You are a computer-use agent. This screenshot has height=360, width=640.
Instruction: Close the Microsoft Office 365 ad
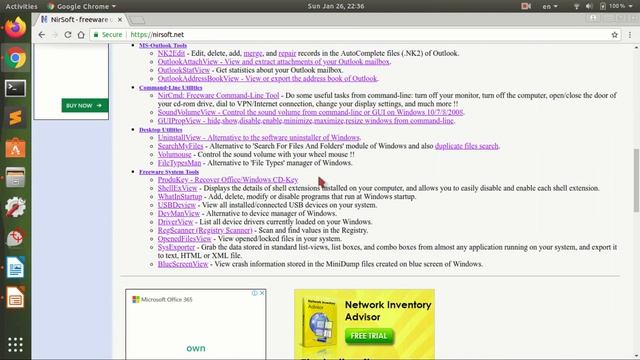click(262, 293)
